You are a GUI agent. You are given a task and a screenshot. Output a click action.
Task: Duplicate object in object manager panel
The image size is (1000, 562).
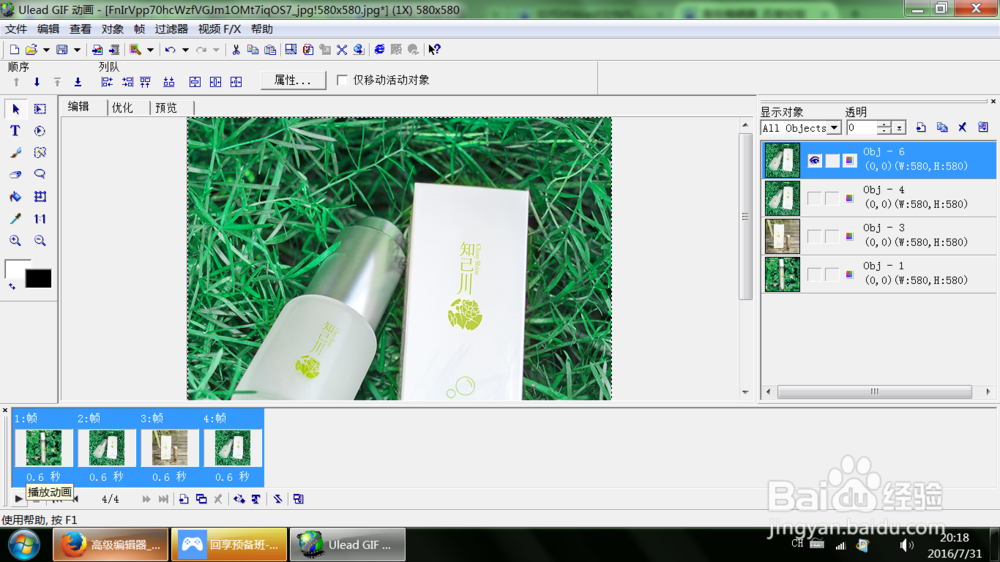pos(942,128)
